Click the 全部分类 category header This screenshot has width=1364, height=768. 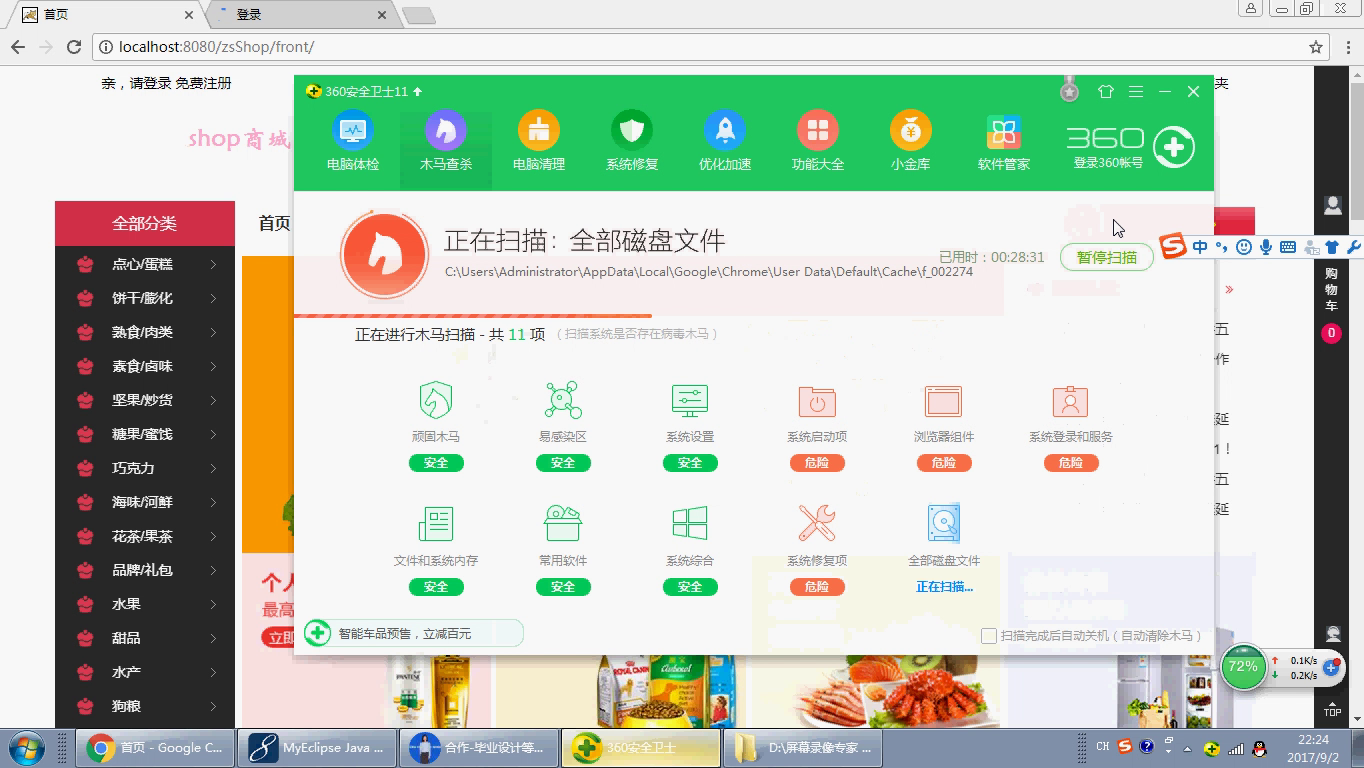145,223
